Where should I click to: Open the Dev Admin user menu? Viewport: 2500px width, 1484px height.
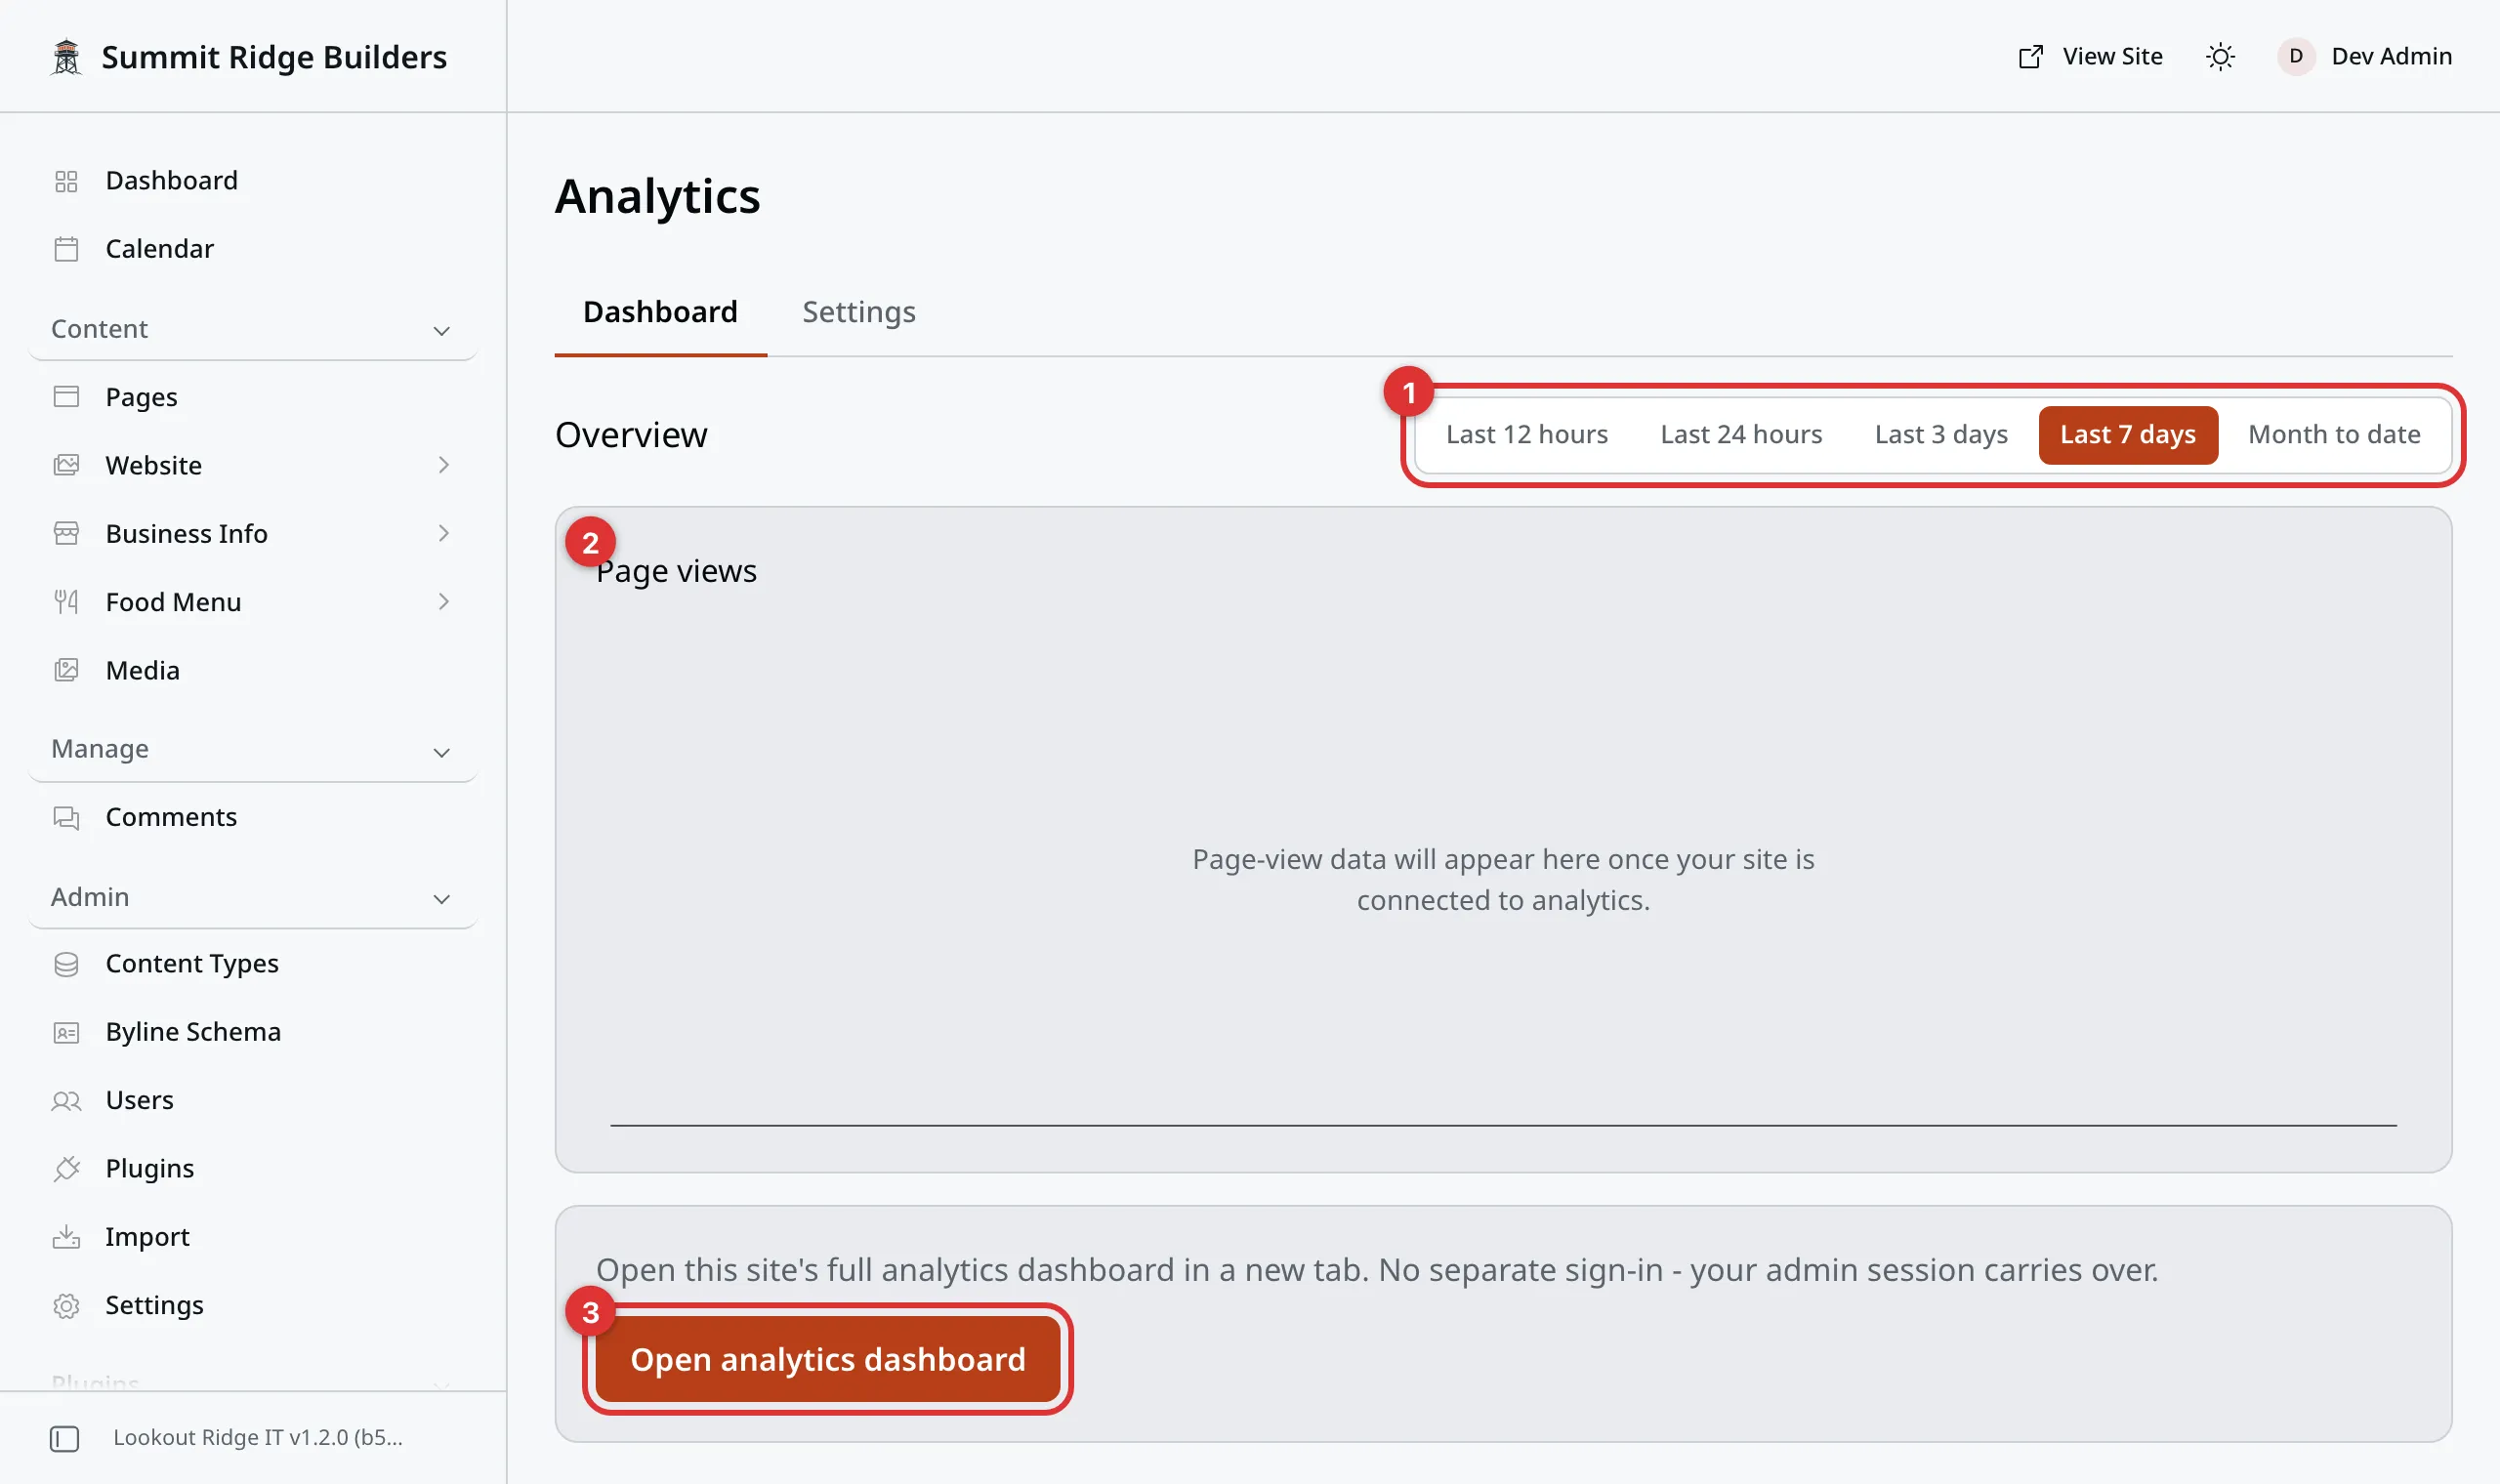[2365, 57]
